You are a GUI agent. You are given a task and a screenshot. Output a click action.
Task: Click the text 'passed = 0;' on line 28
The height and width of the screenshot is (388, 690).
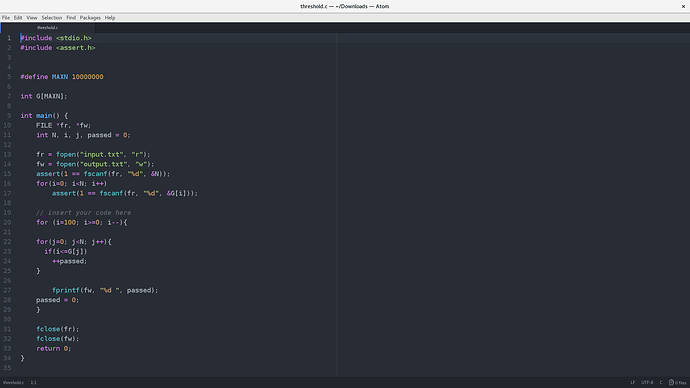coord(58,300)
